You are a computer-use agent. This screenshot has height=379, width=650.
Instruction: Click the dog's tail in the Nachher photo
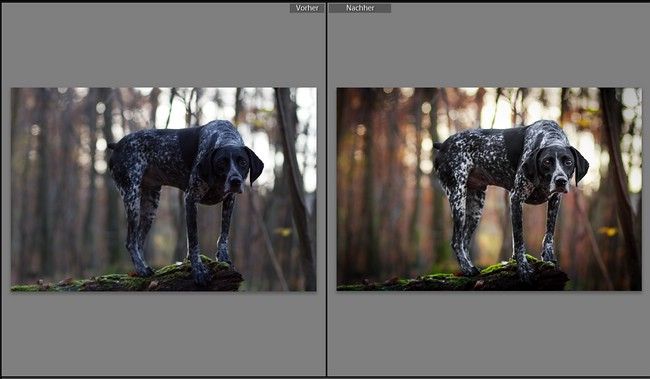tap(437, 146)
